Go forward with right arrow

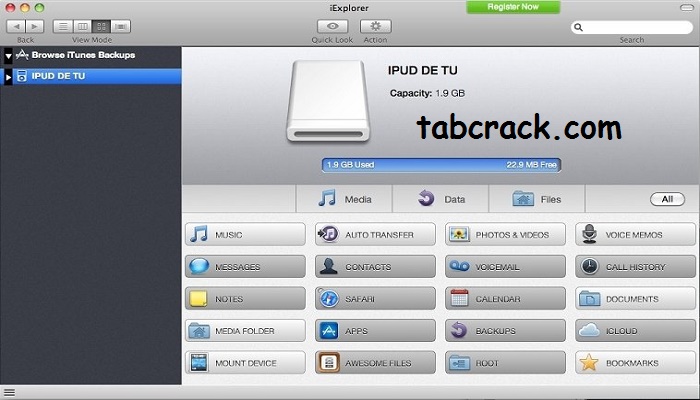tap(35, 26)
